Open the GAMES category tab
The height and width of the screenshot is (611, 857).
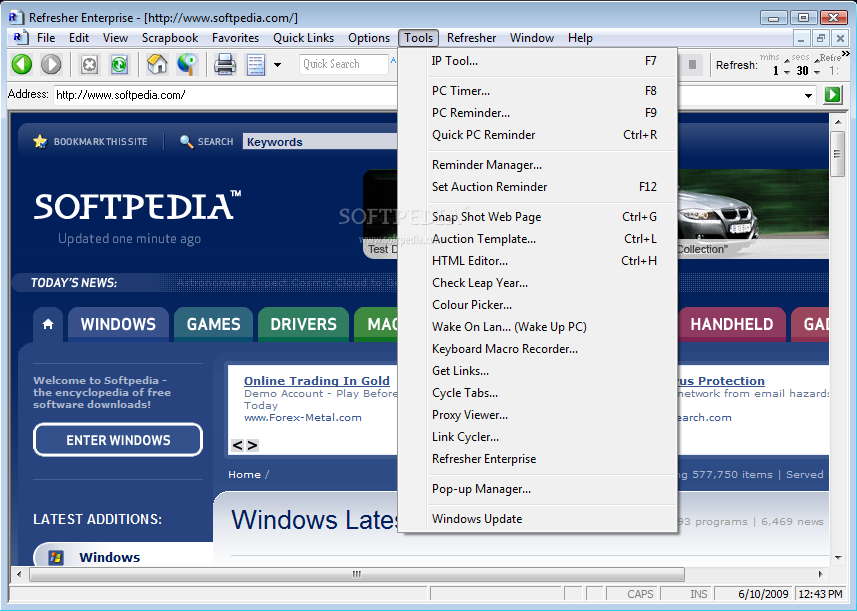(213, 324)
